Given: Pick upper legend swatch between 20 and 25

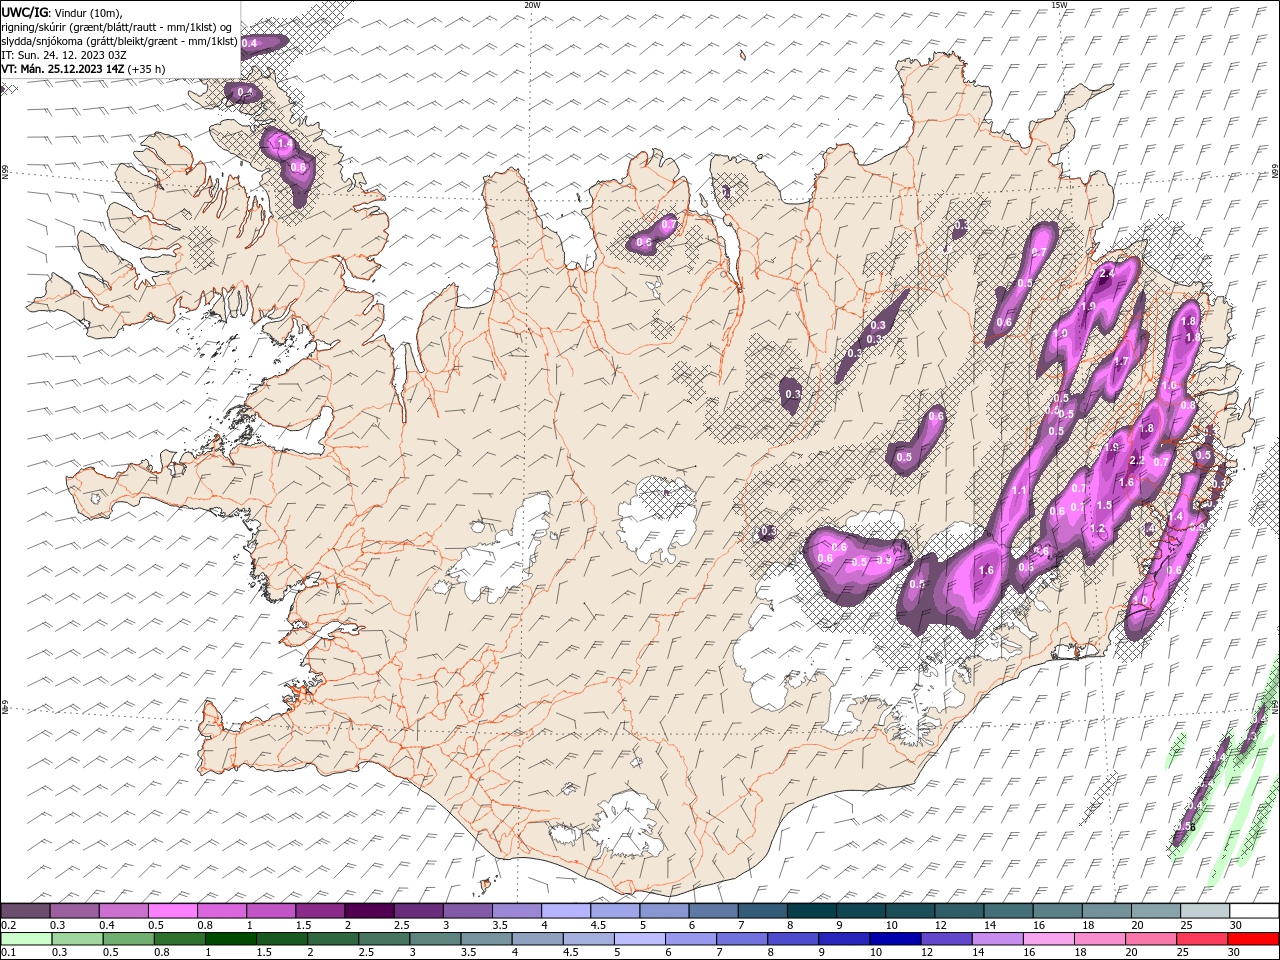Looking at the screenshot, I should [1154, 911].
